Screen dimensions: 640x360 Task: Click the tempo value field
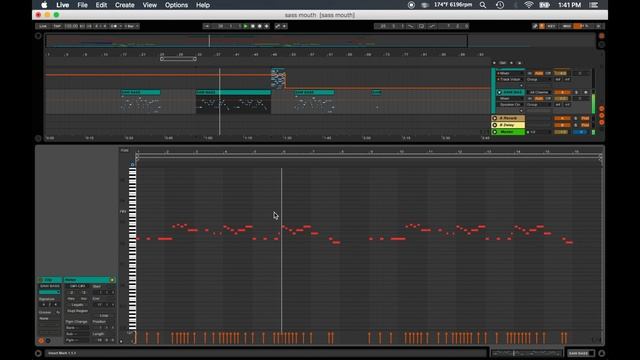[x=71, y=26]
